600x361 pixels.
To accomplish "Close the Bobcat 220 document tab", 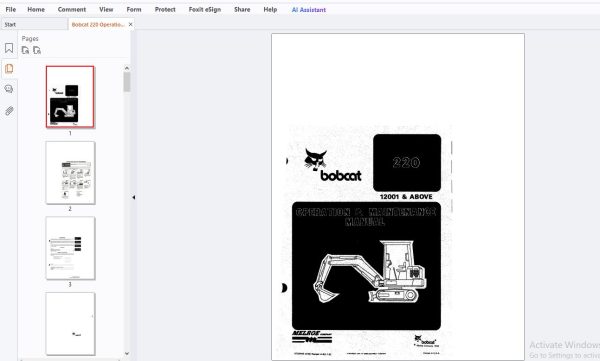I will click(130, 25).
